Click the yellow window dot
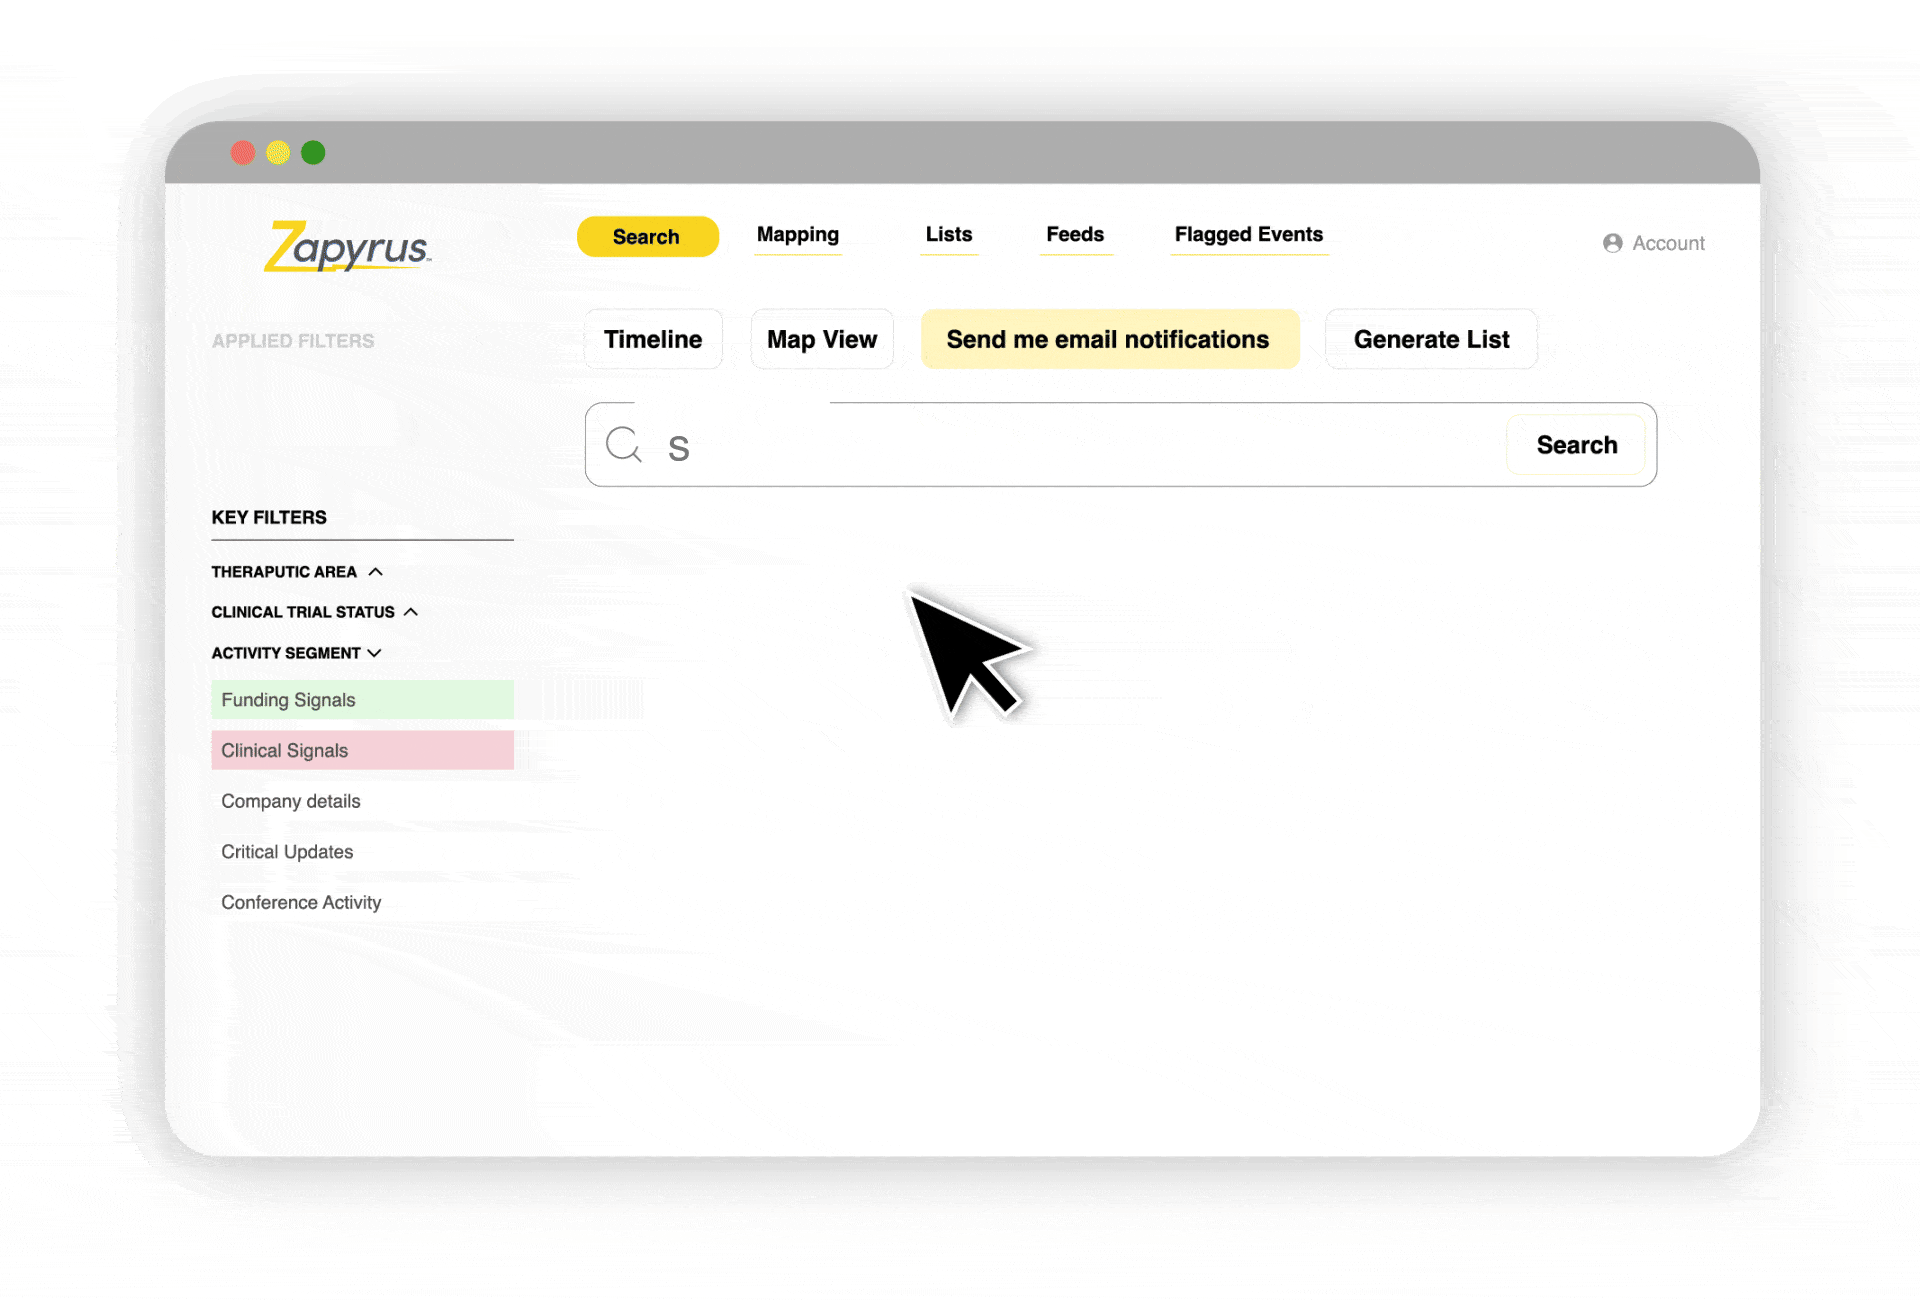This screenshot has height=1300, width=1920. [278, 152]
